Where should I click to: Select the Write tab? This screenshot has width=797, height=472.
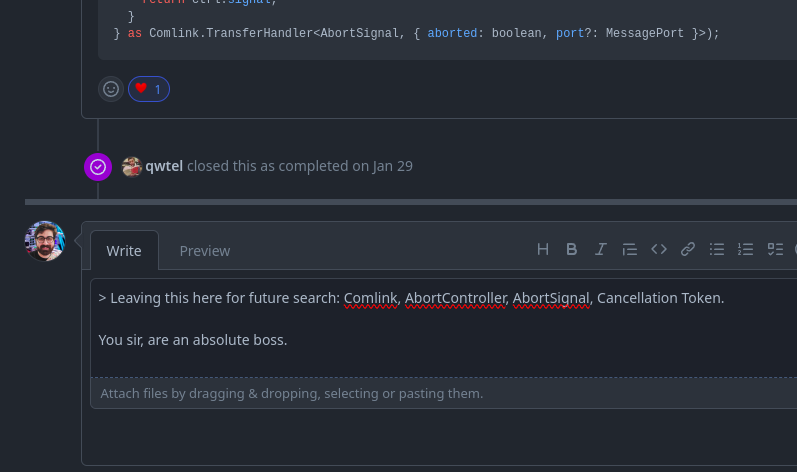(124, 251)
